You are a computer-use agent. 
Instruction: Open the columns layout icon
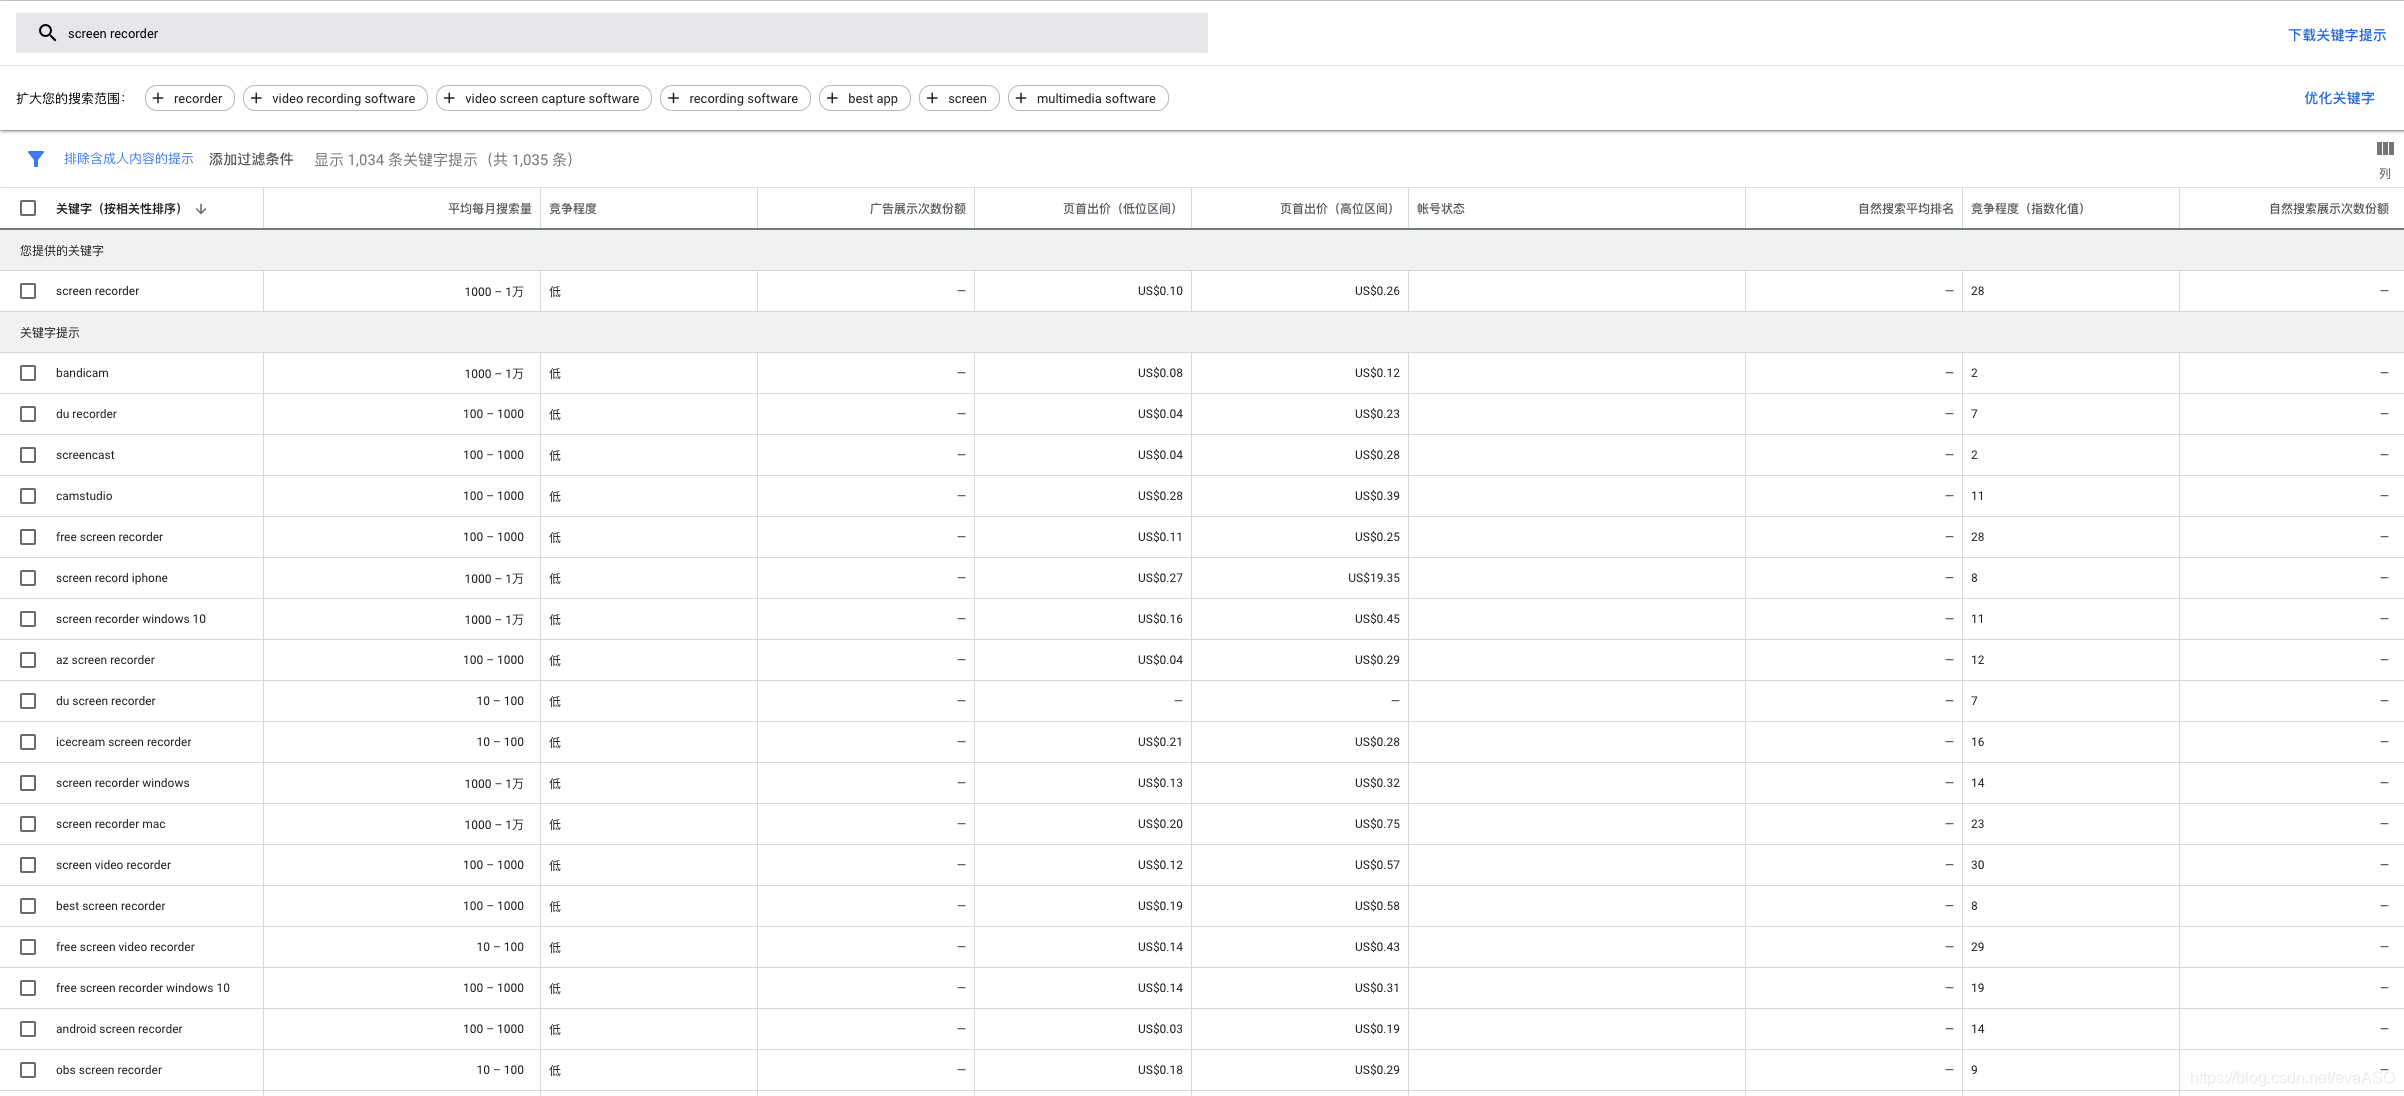(2384, 149)
